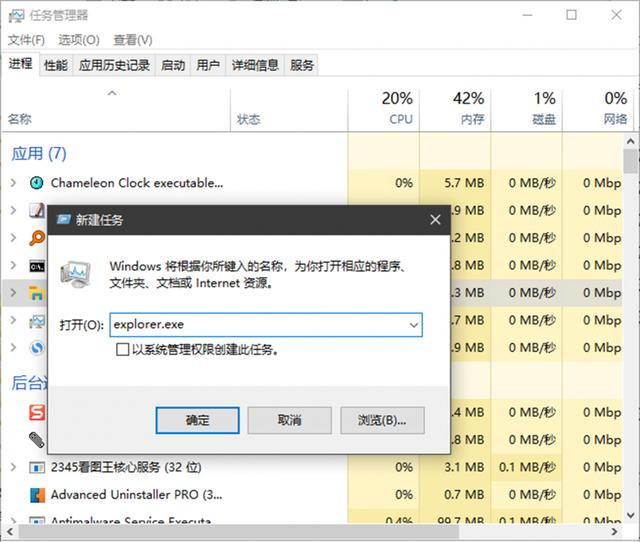Click the command prompt process icon
Image resolution: width=640 pixels, height=542 pixels.
[x=37, y=266]
